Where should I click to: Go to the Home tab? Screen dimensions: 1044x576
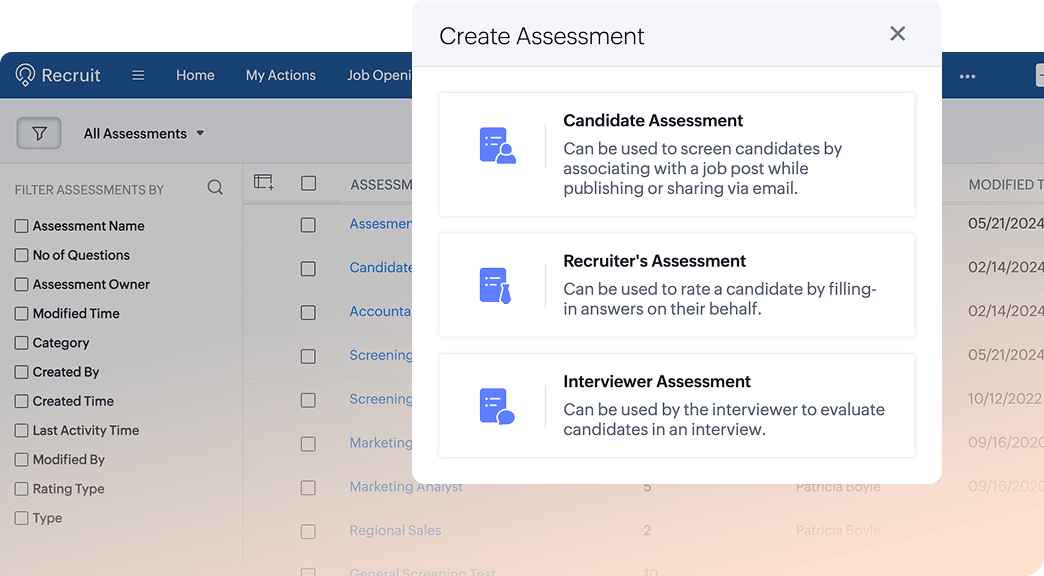(195, 75)
